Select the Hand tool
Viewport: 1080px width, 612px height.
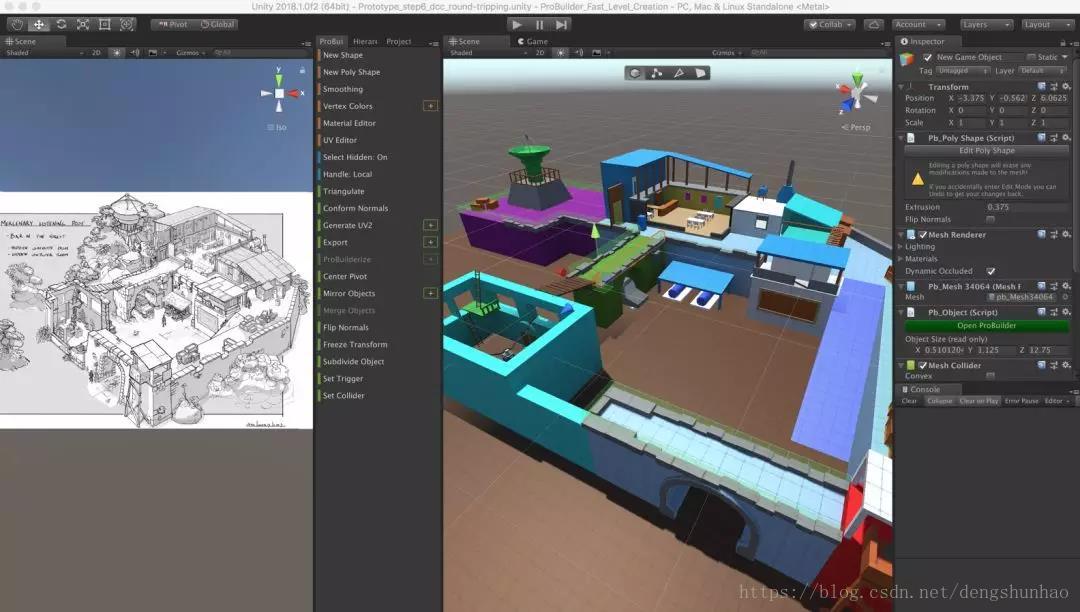coord(17,24)
